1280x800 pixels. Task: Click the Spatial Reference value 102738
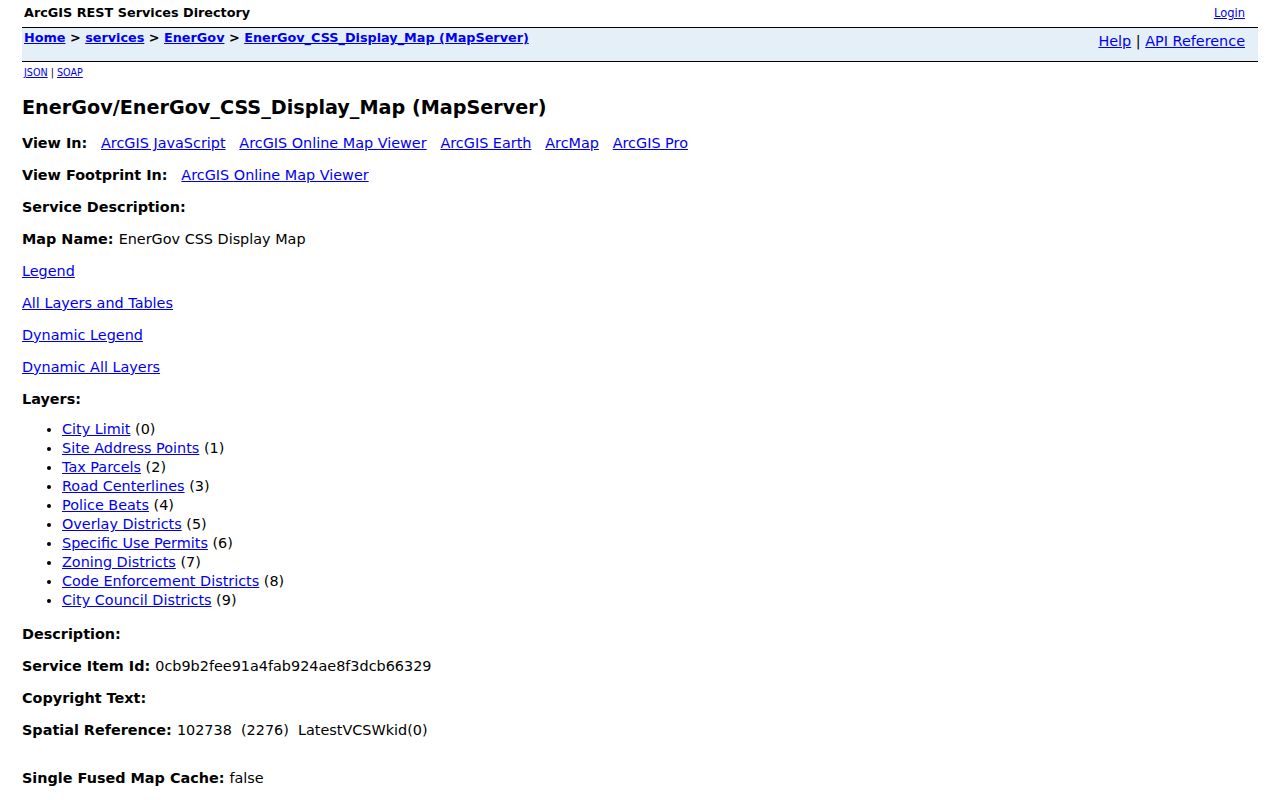coord(204,730)
